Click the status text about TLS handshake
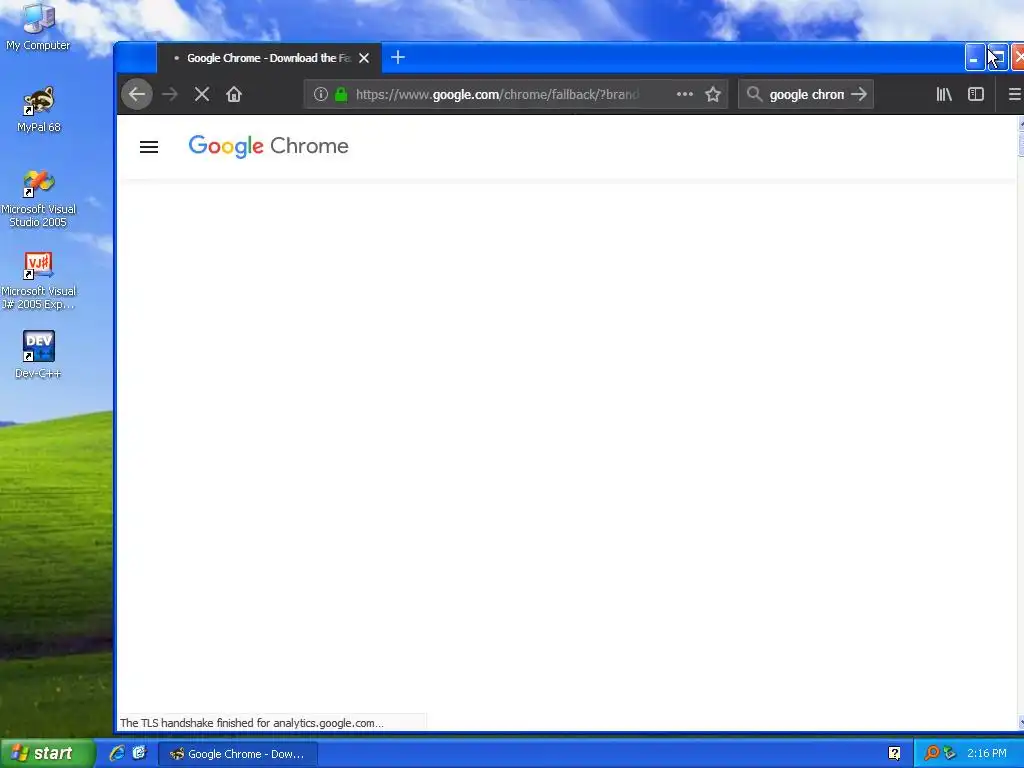1024x768 pixels. tap(251, 723)
